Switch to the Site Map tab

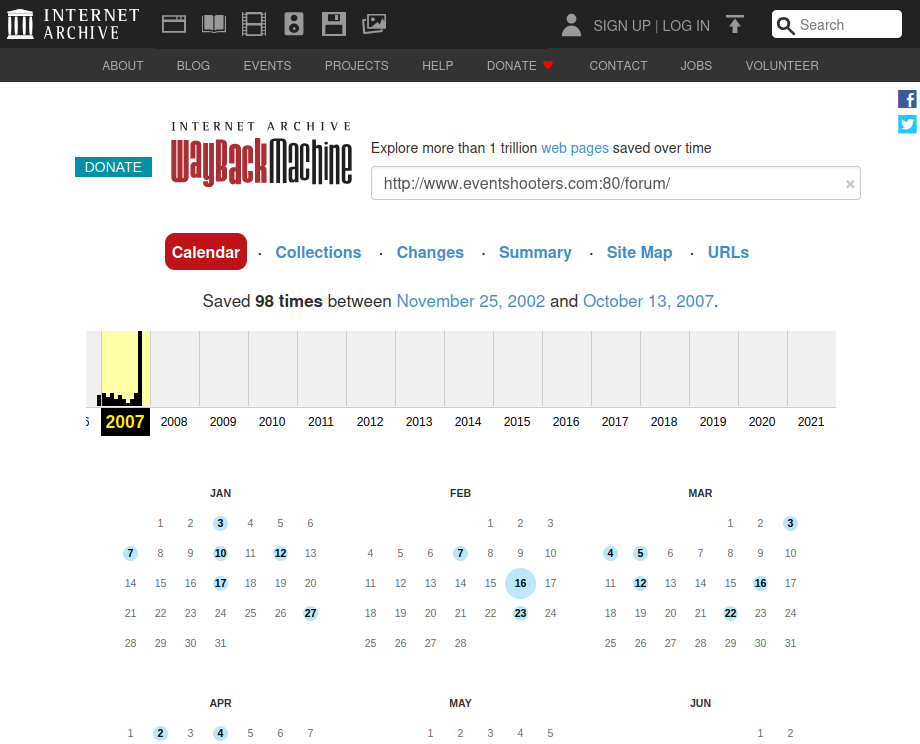click(639, 252)
